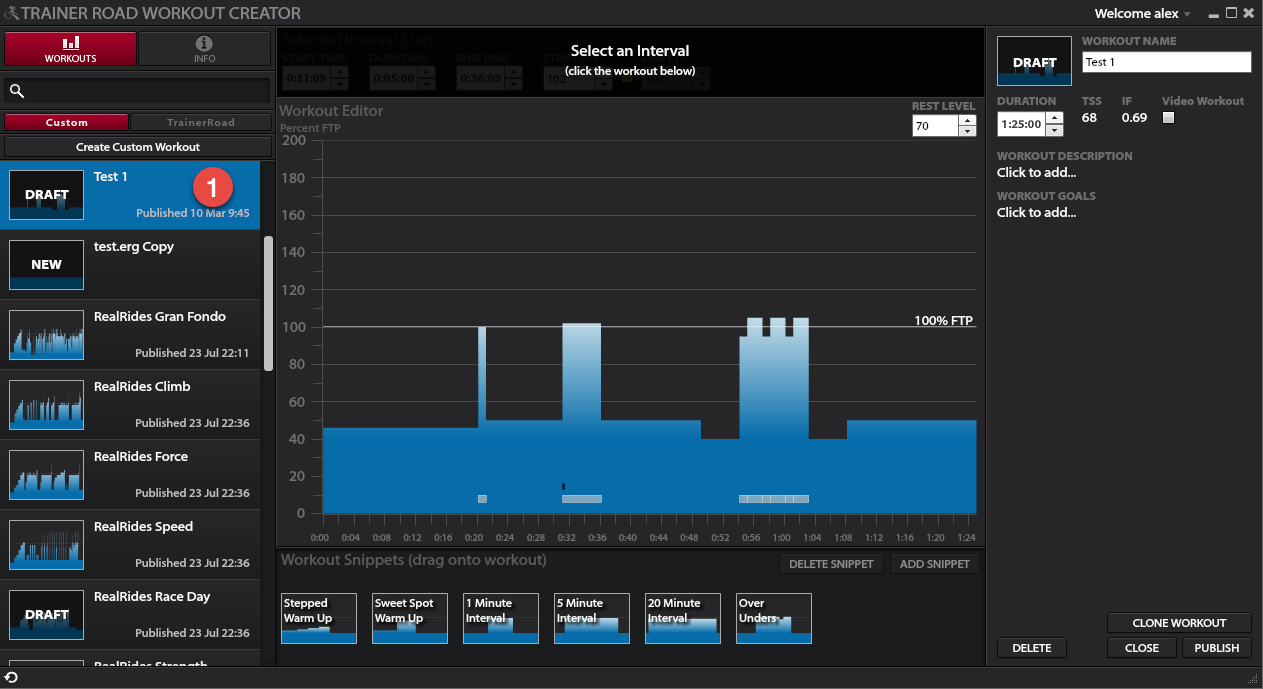The width and height of the screenshot is (1263, 689).
Task: Select the TrainerRoad workouts filter
Action: click(x=201, y=122)
